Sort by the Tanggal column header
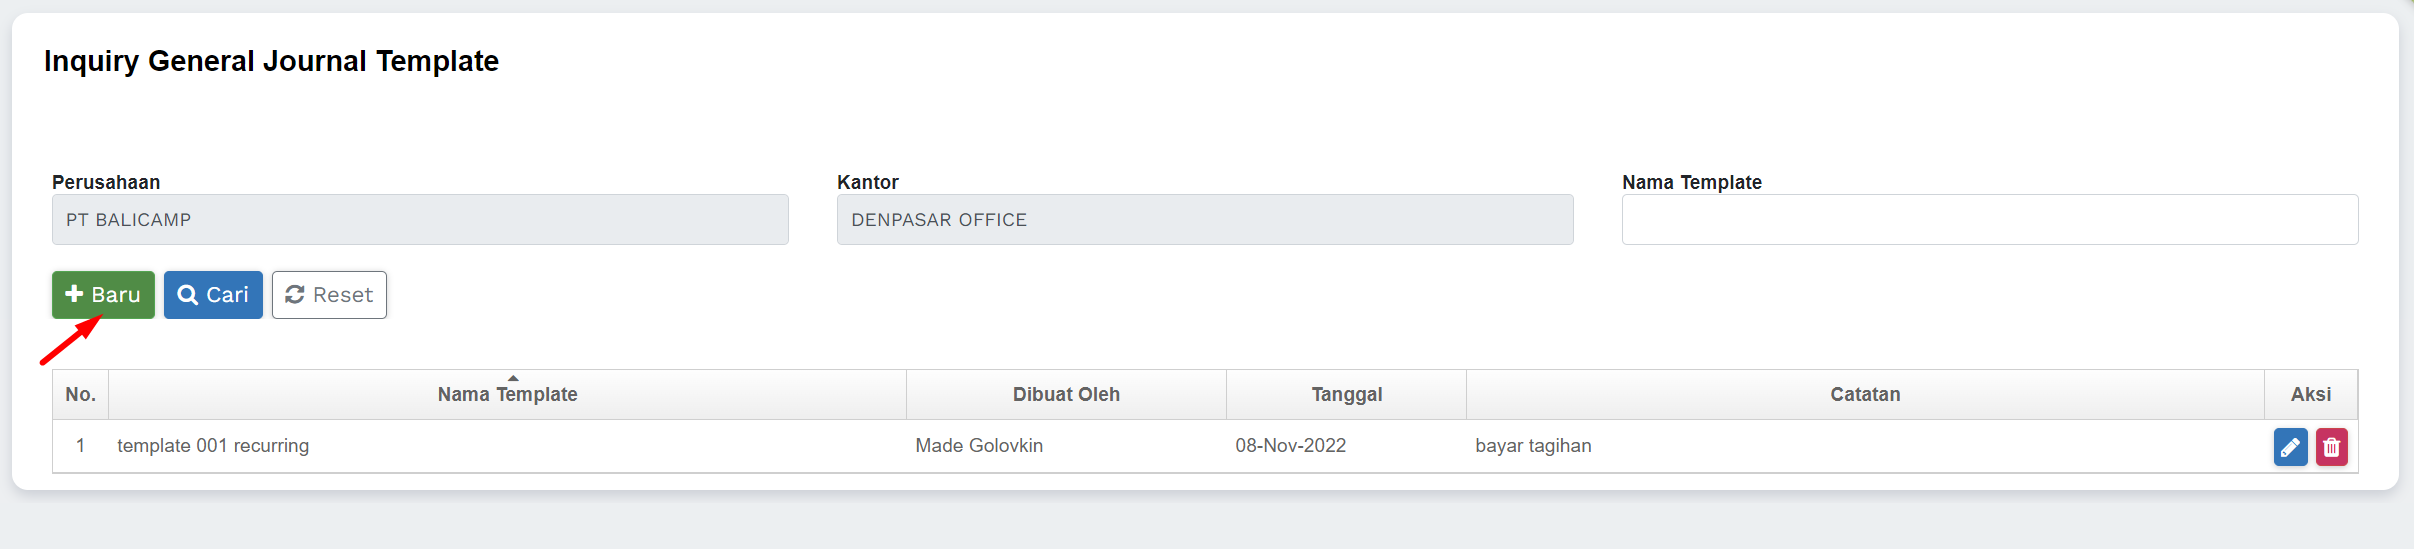Image resolution: width=2414 pixels, height=549 pixels. (1346, 395)
